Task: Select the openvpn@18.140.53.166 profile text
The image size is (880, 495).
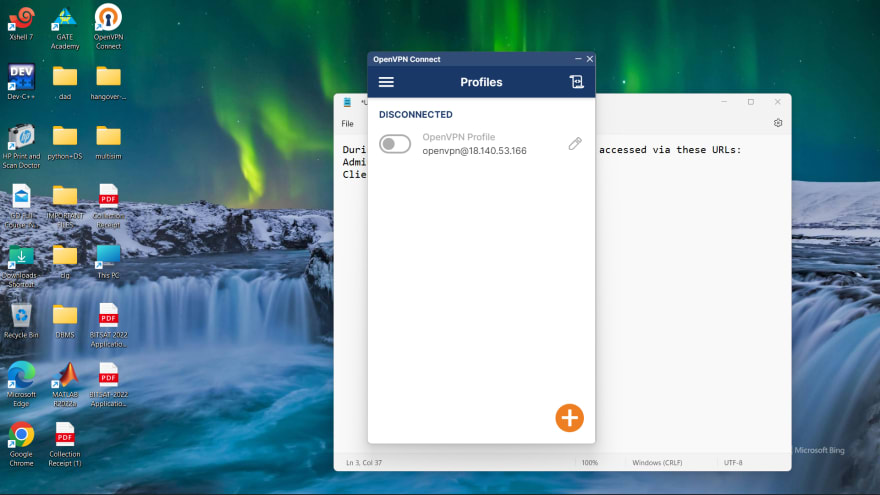Action: tap(474, 150)
